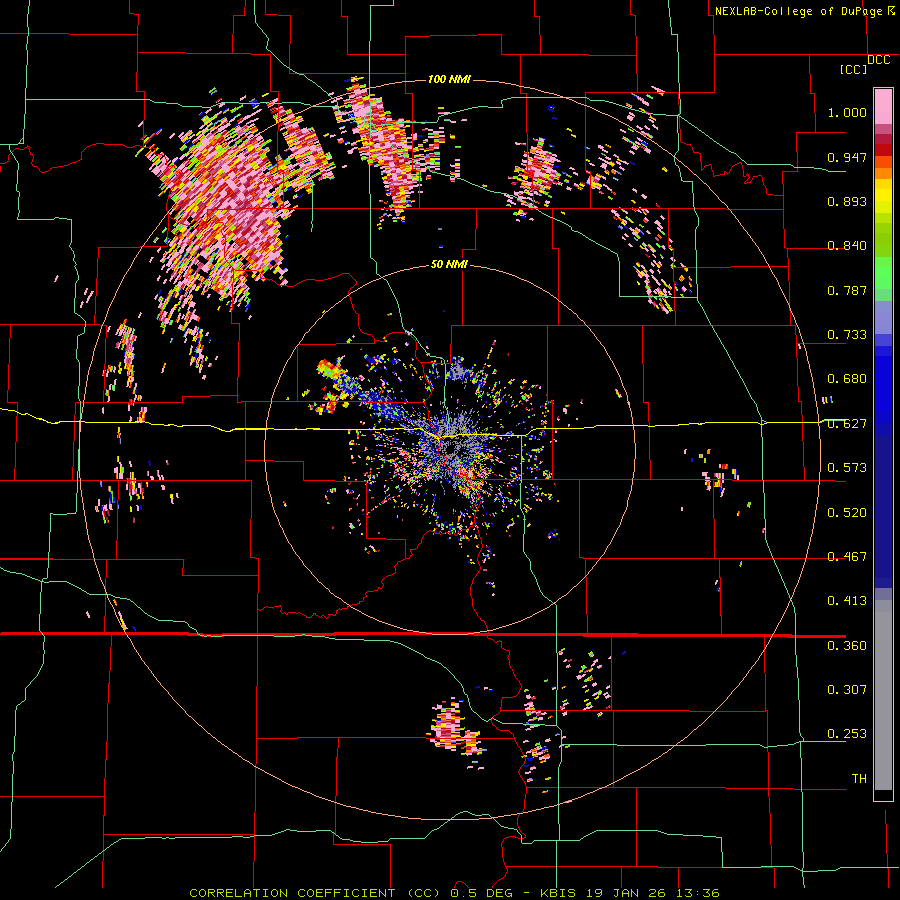Click the 0.573 legend value
The width and height of the screenshot is (900, 900).
pos(847,468)
